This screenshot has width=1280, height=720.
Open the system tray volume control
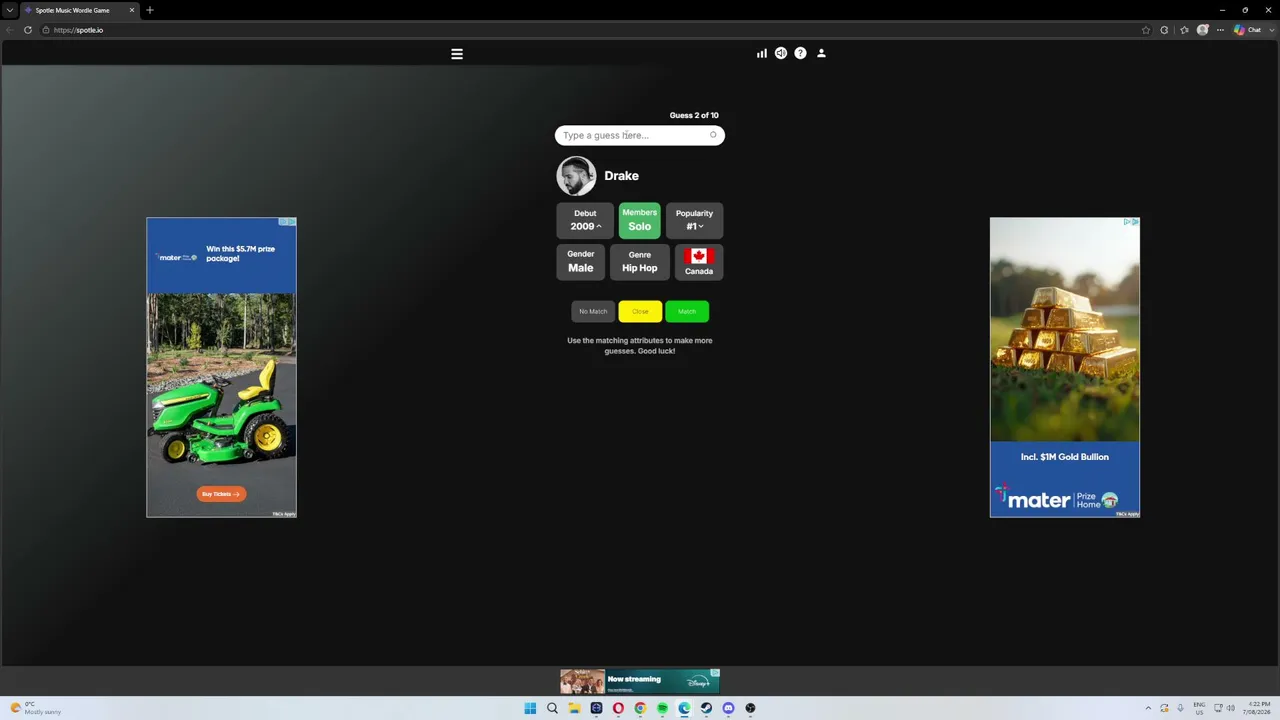1230,708
